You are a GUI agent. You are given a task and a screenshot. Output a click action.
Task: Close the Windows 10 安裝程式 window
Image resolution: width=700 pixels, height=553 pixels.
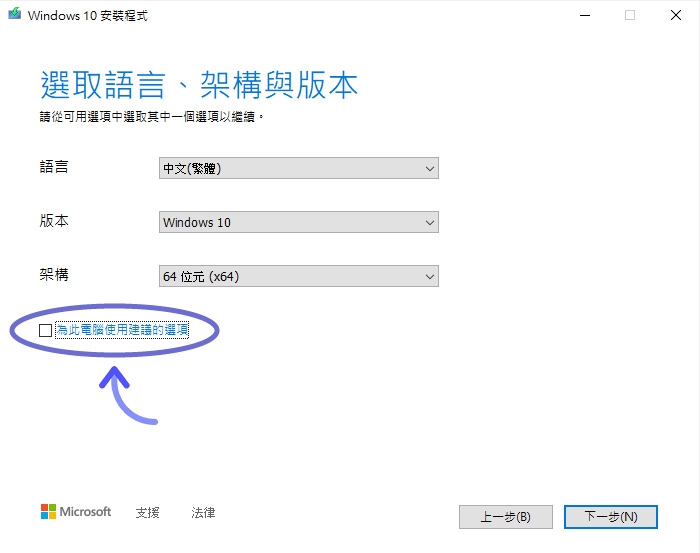click(676, 15)
